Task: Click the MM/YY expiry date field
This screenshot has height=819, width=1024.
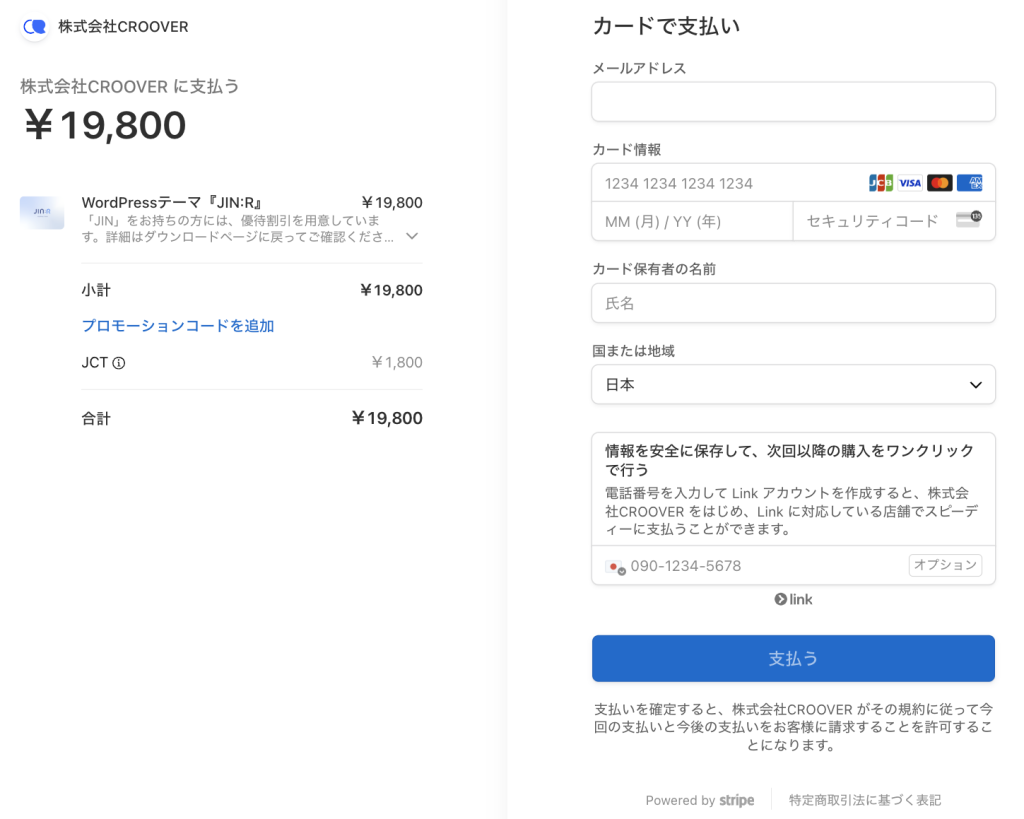Action: (692, 221)
